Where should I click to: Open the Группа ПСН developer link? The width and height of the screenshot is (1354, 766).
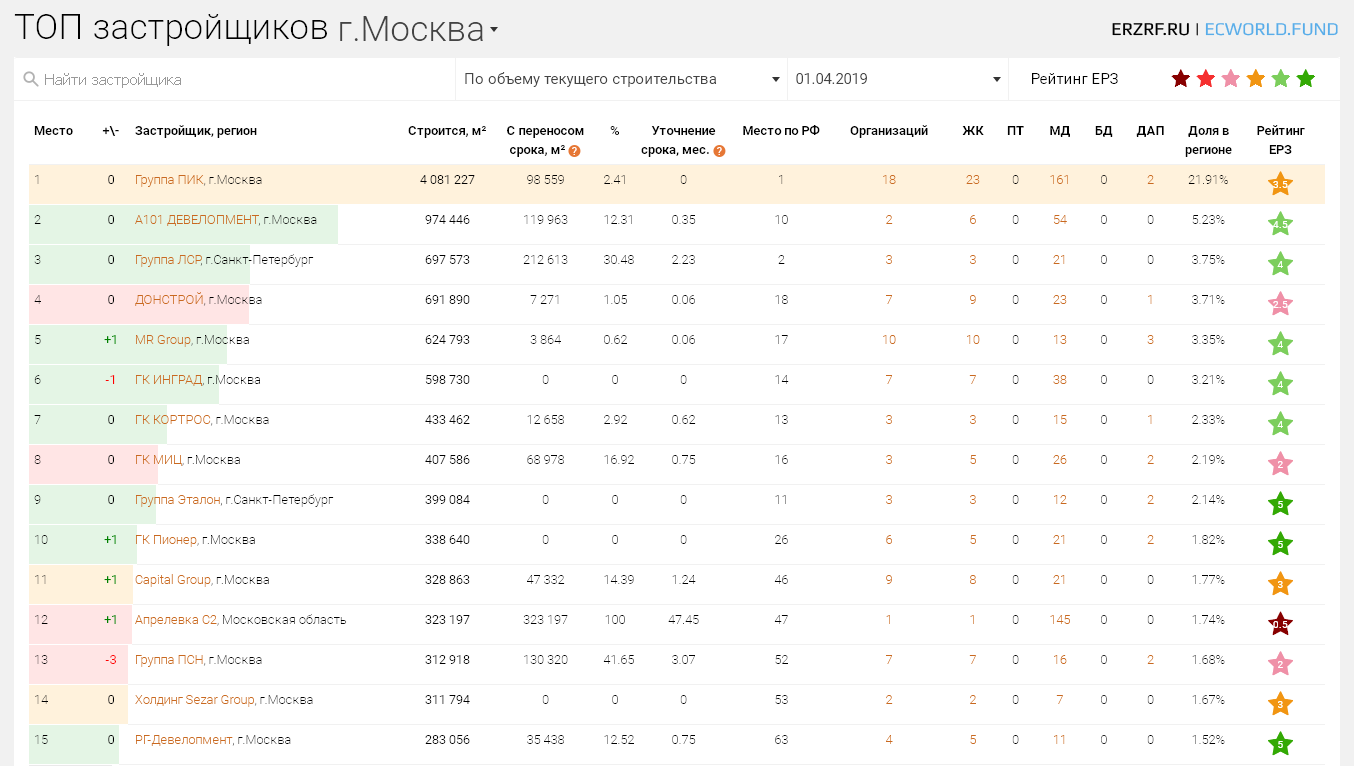(x=169, y=660)
